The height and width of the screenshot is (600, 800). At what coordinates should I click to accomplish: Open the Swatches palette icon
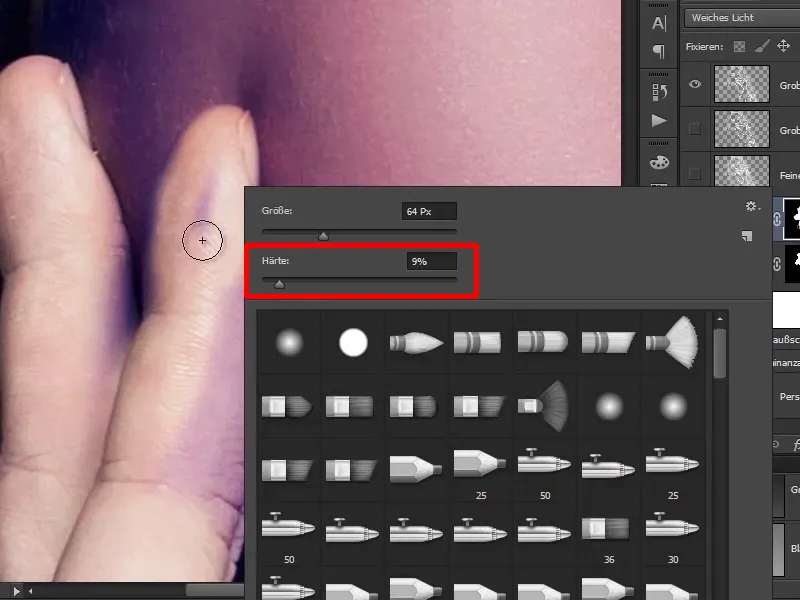point(659,162)
